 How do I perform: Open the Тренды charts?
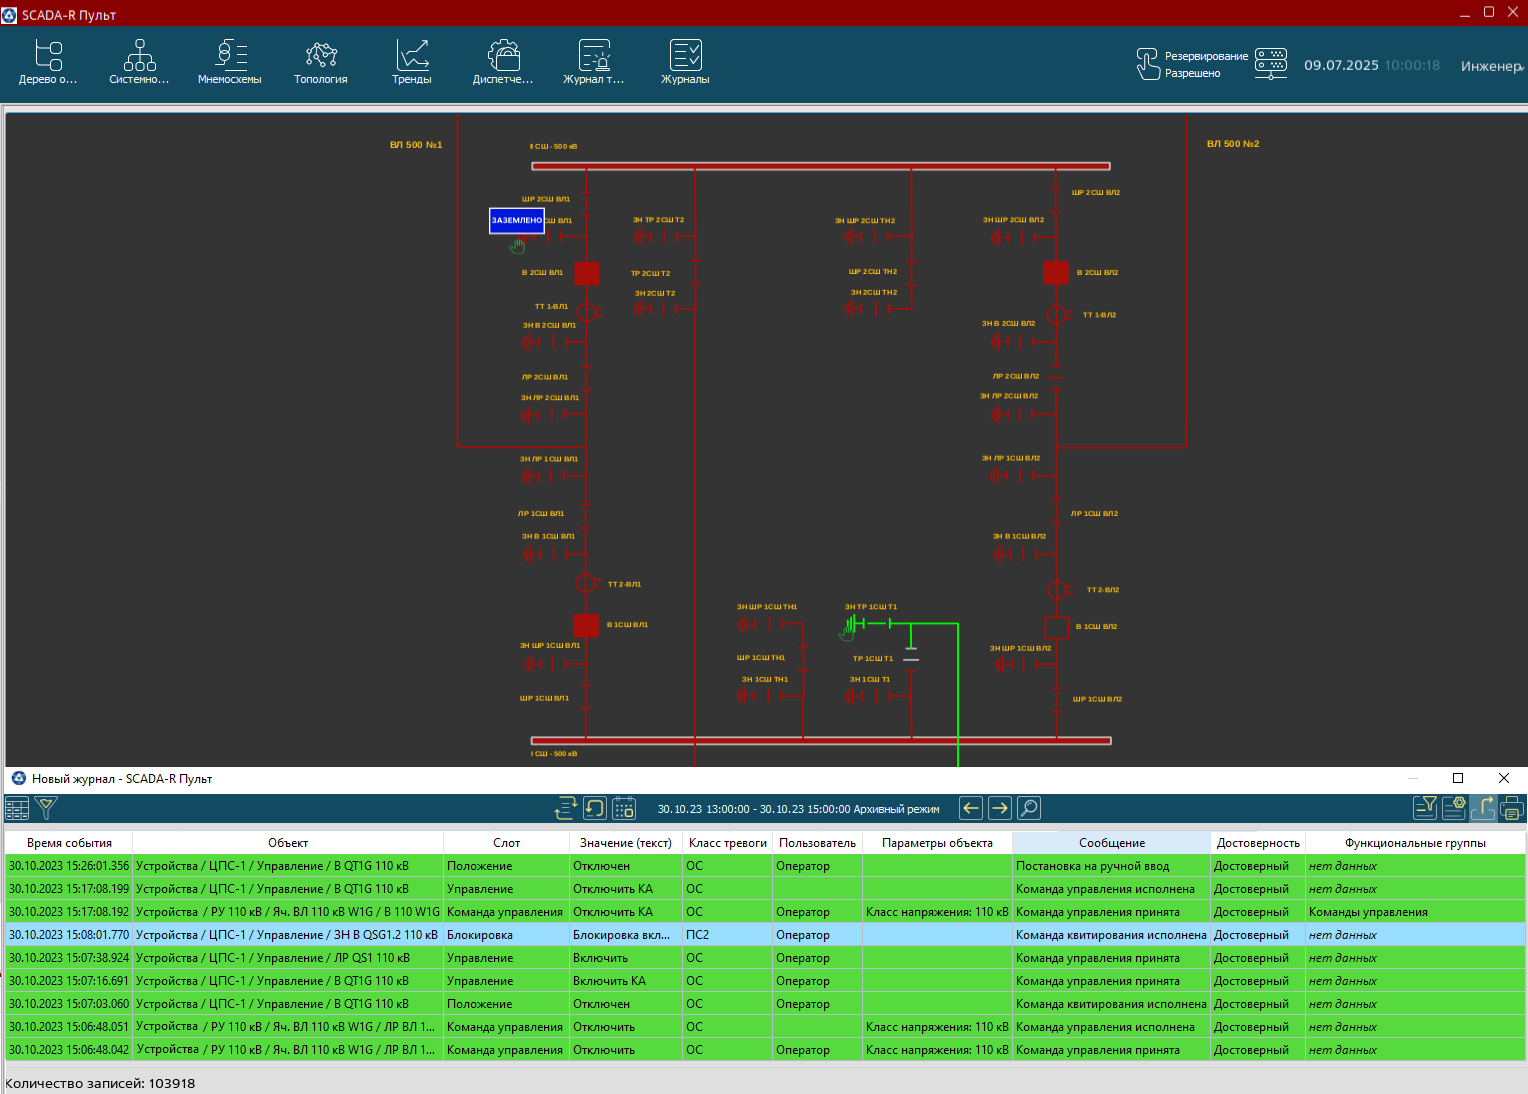tap(412, 62)
